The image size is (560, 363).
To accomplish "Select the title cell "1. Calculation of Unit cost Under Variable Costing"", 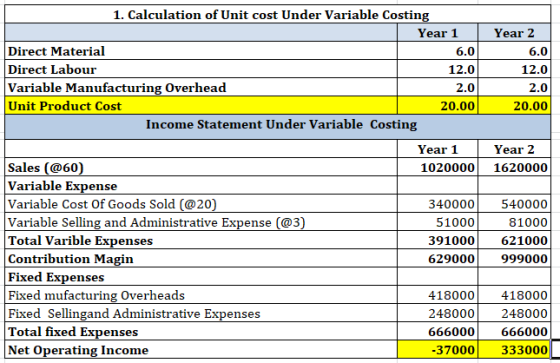I will [278, 14].
